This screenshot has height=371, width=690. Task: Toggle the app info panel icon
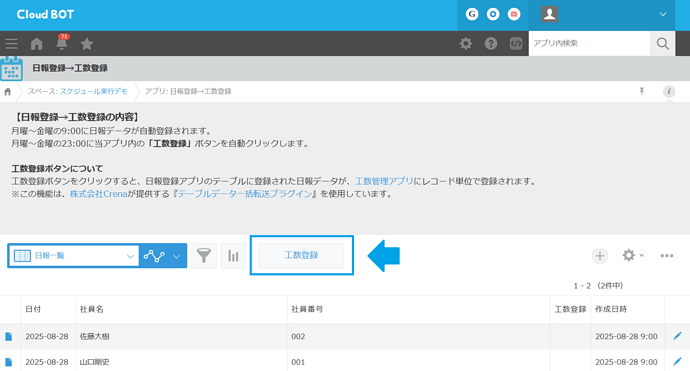click(669, 91)
